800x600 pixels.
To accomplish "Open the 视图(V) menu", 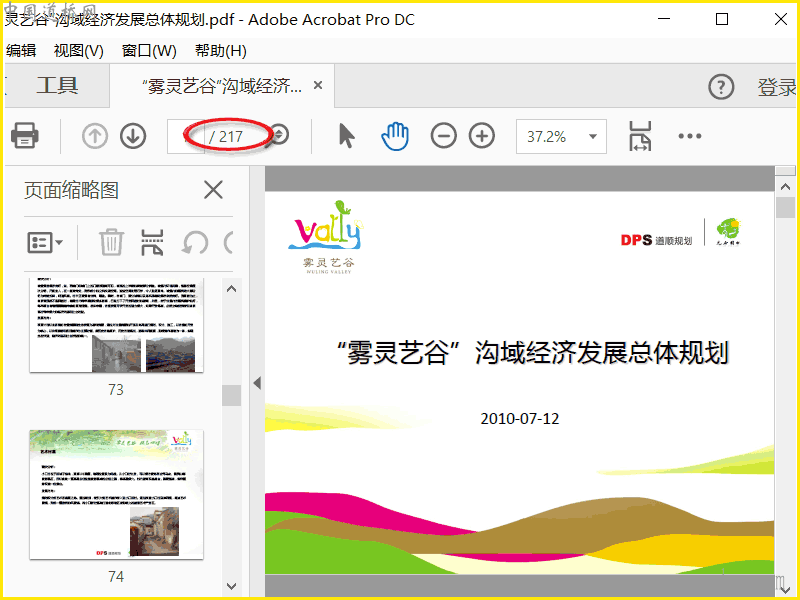I will pos(79,51).
